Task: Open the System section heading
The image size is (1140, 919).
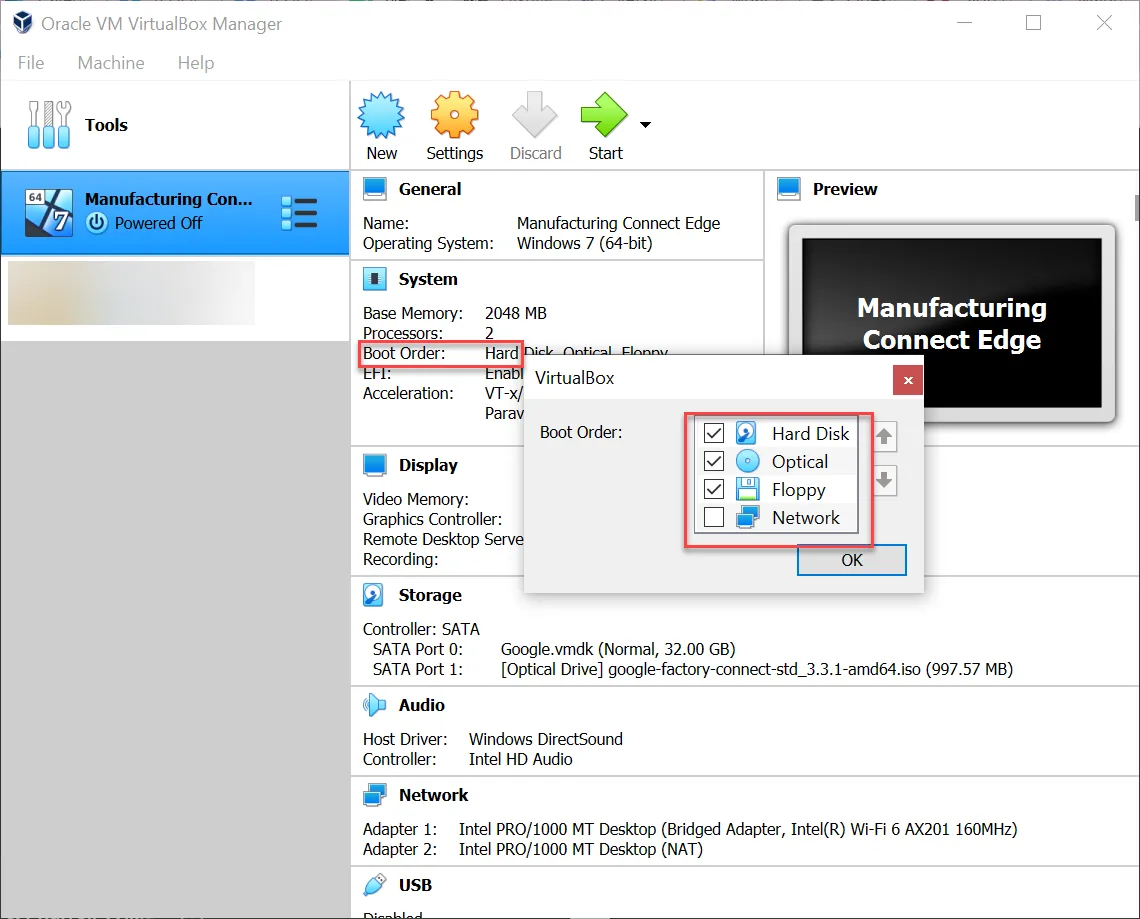Action: tap(428, 279)
